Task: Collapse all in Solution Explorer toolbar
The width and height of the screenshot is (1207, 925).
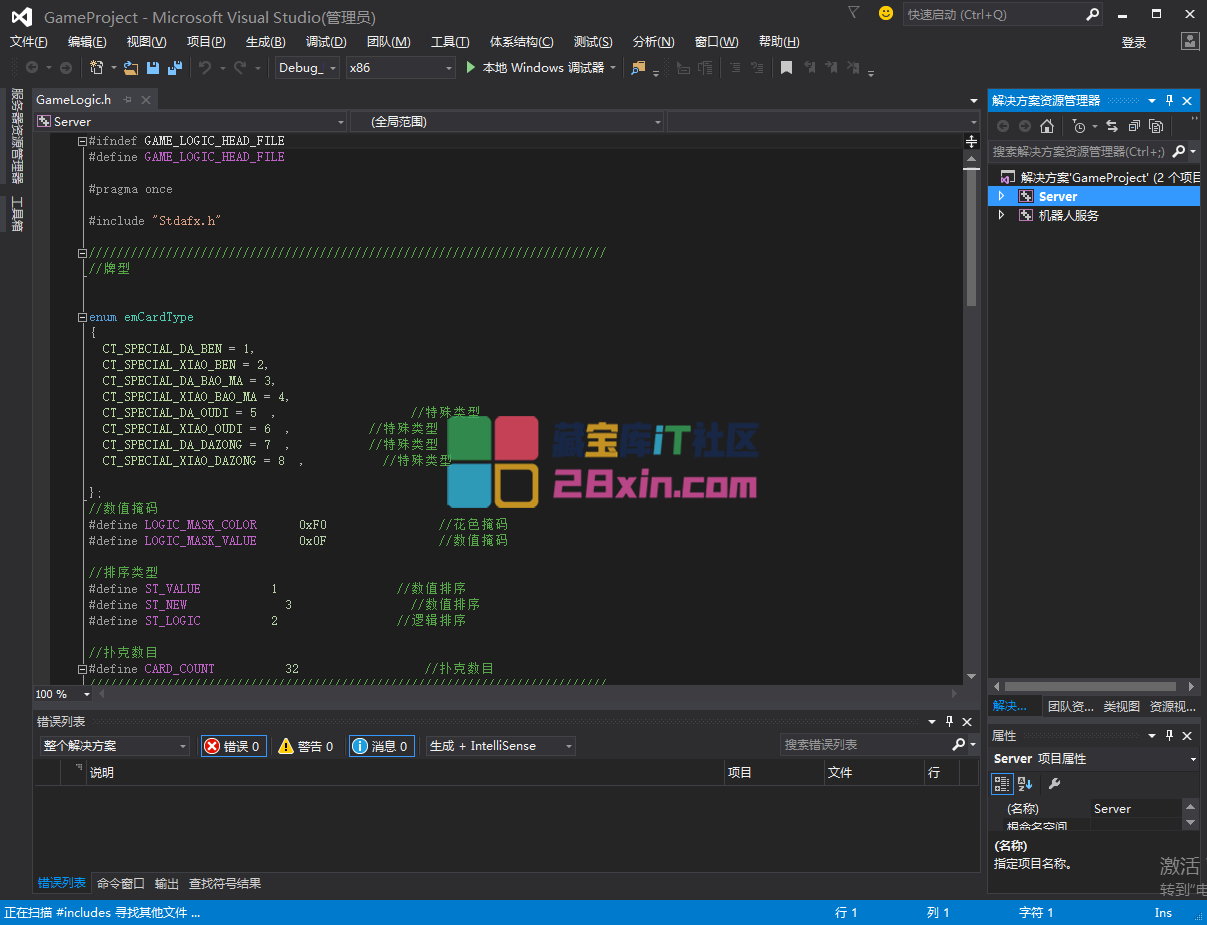Action: tap(1134, 126)
